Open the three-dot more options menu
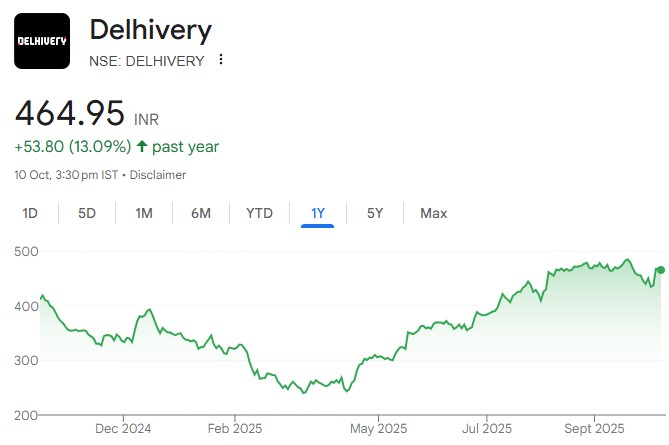This screenshot has height=445, width=669. pyautogui.click(x=221, y=60)
